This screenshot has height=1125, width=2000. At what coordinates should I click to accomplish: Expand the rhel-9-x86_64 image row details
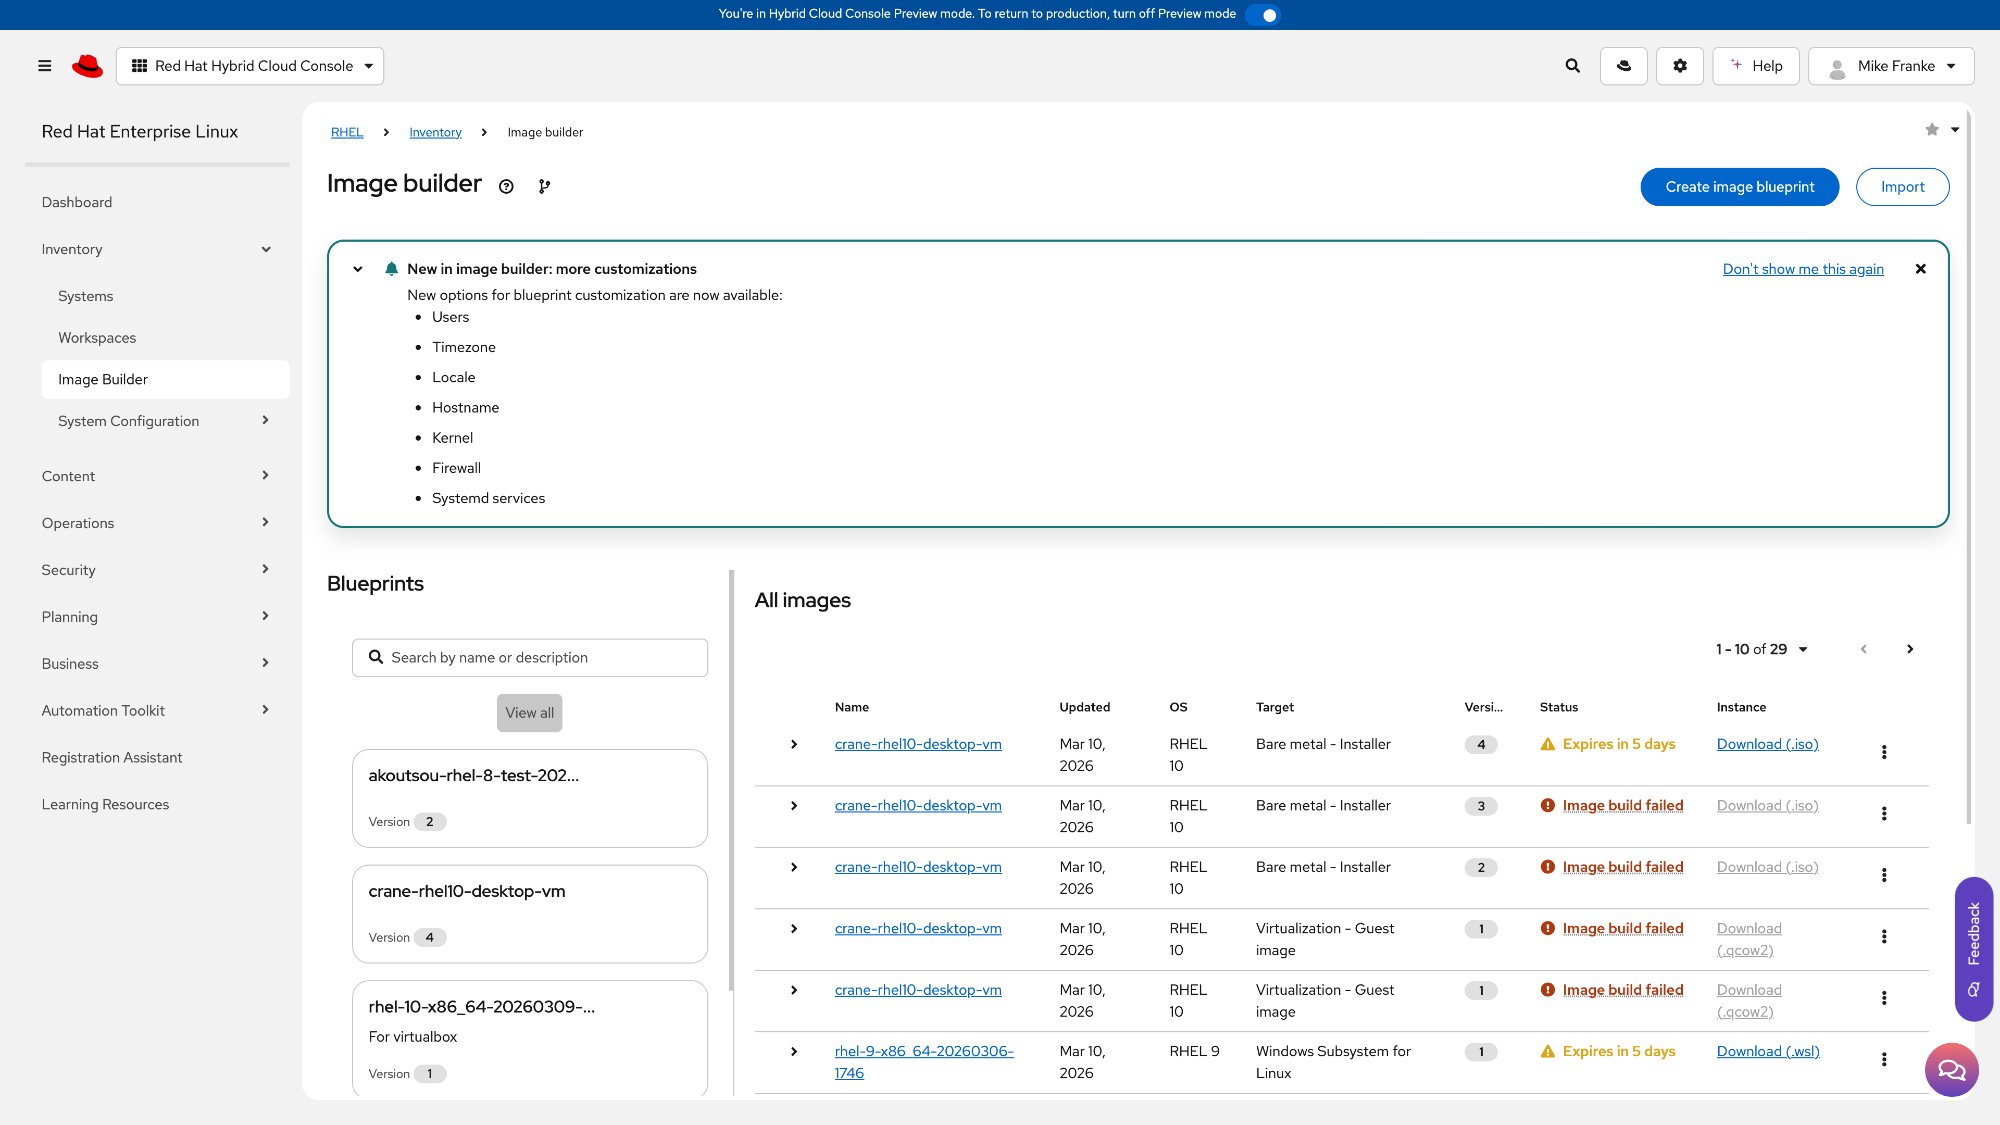pyautogui.click(x=794, y=1052)
